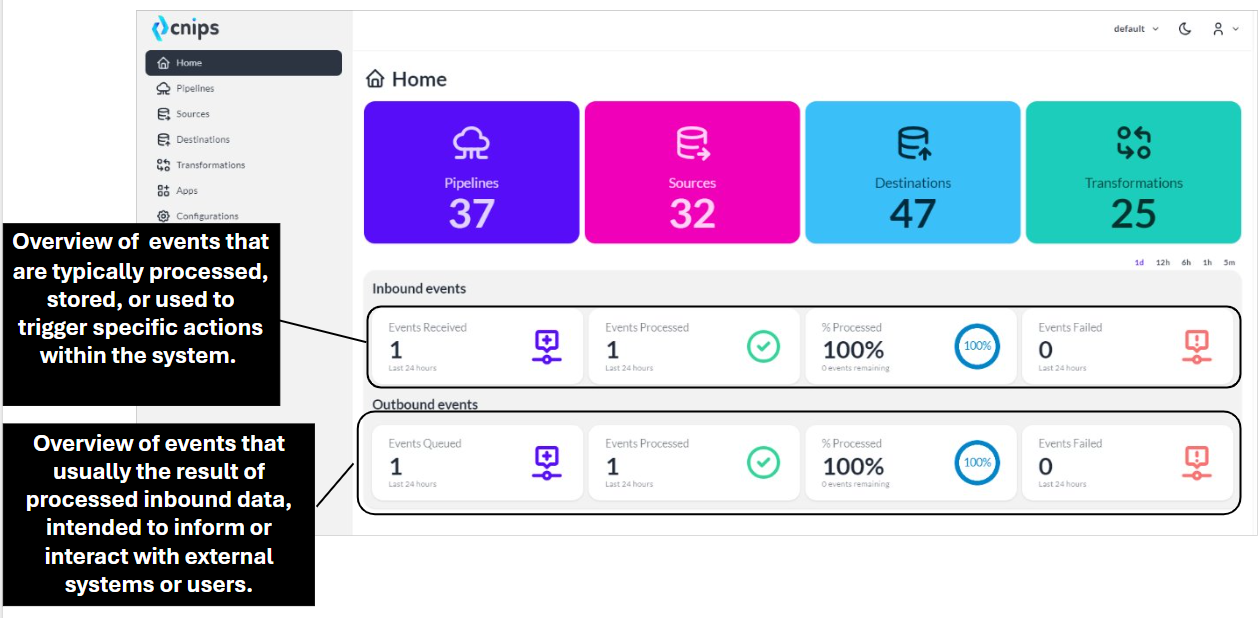Click the Apps sidebar grid icon
Screen dimensions: 1258x618
[x=163, y=190]
